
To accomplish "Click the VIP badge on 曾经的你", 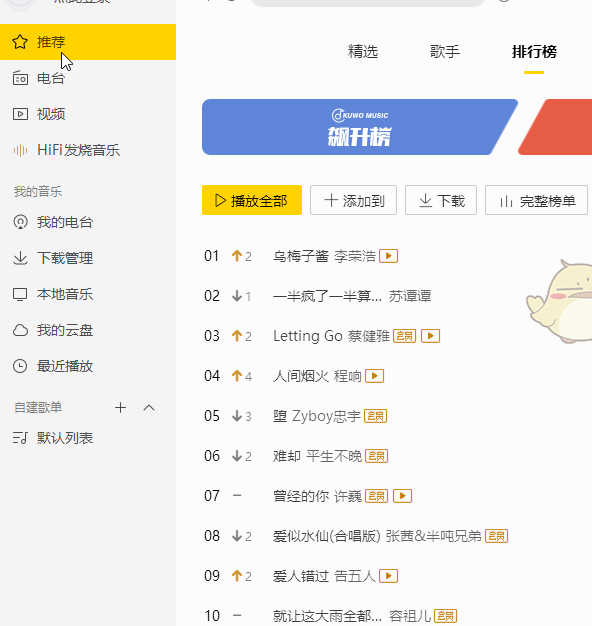I will (376, 496).
